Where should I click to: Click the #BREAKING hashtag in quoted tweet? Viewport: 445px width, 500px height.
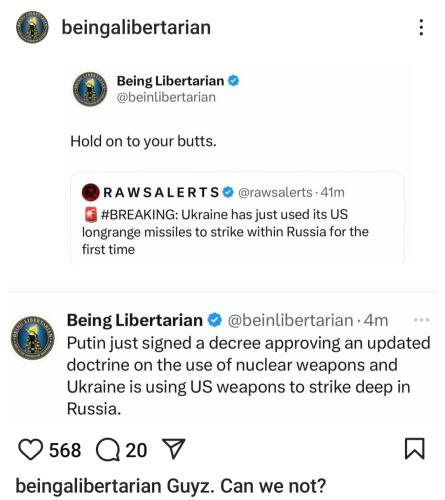139,214
